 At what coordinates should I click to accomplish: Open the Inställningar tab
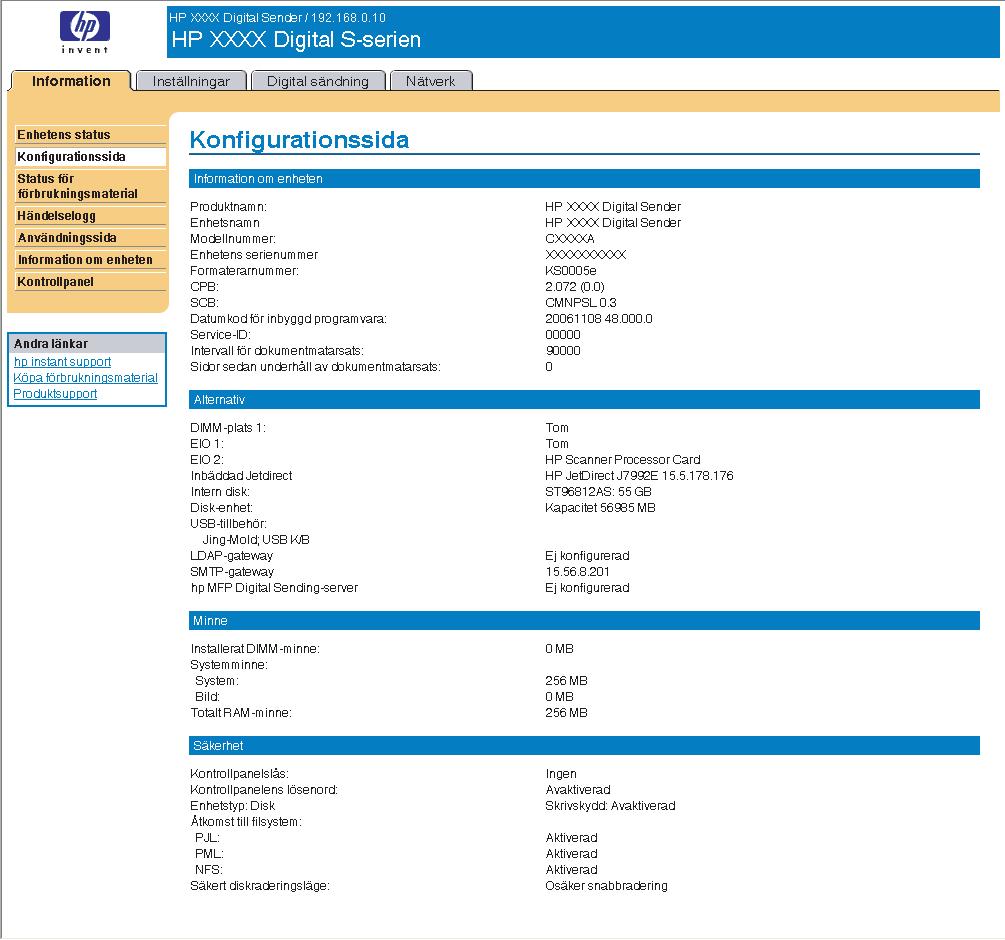coord(191,81)
